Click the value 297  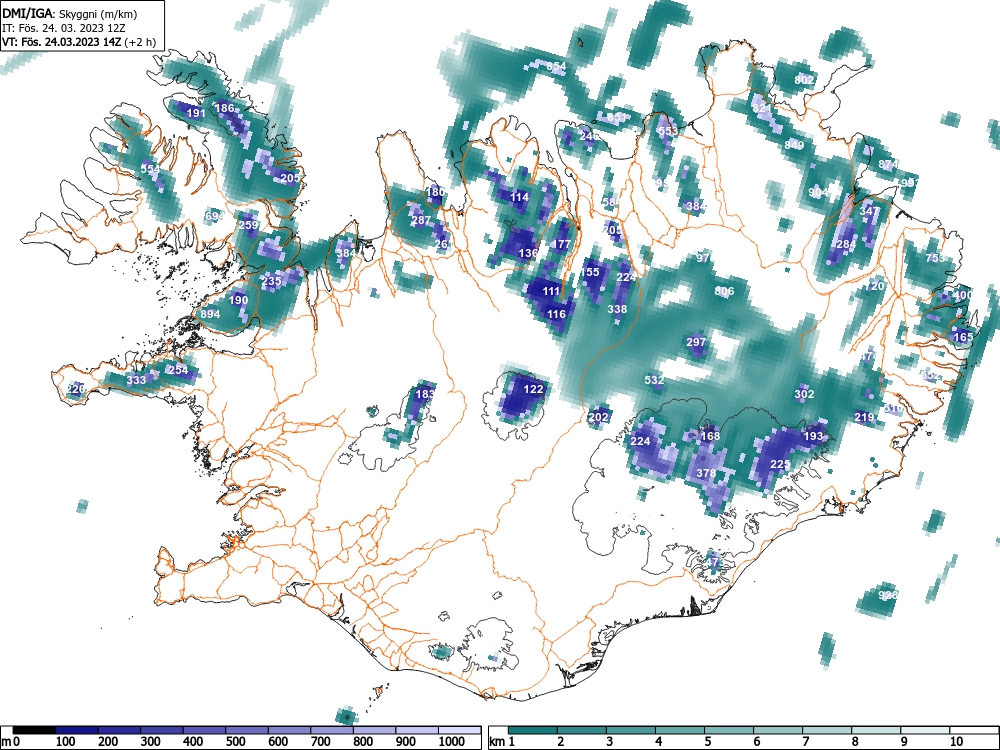[696, 342]
